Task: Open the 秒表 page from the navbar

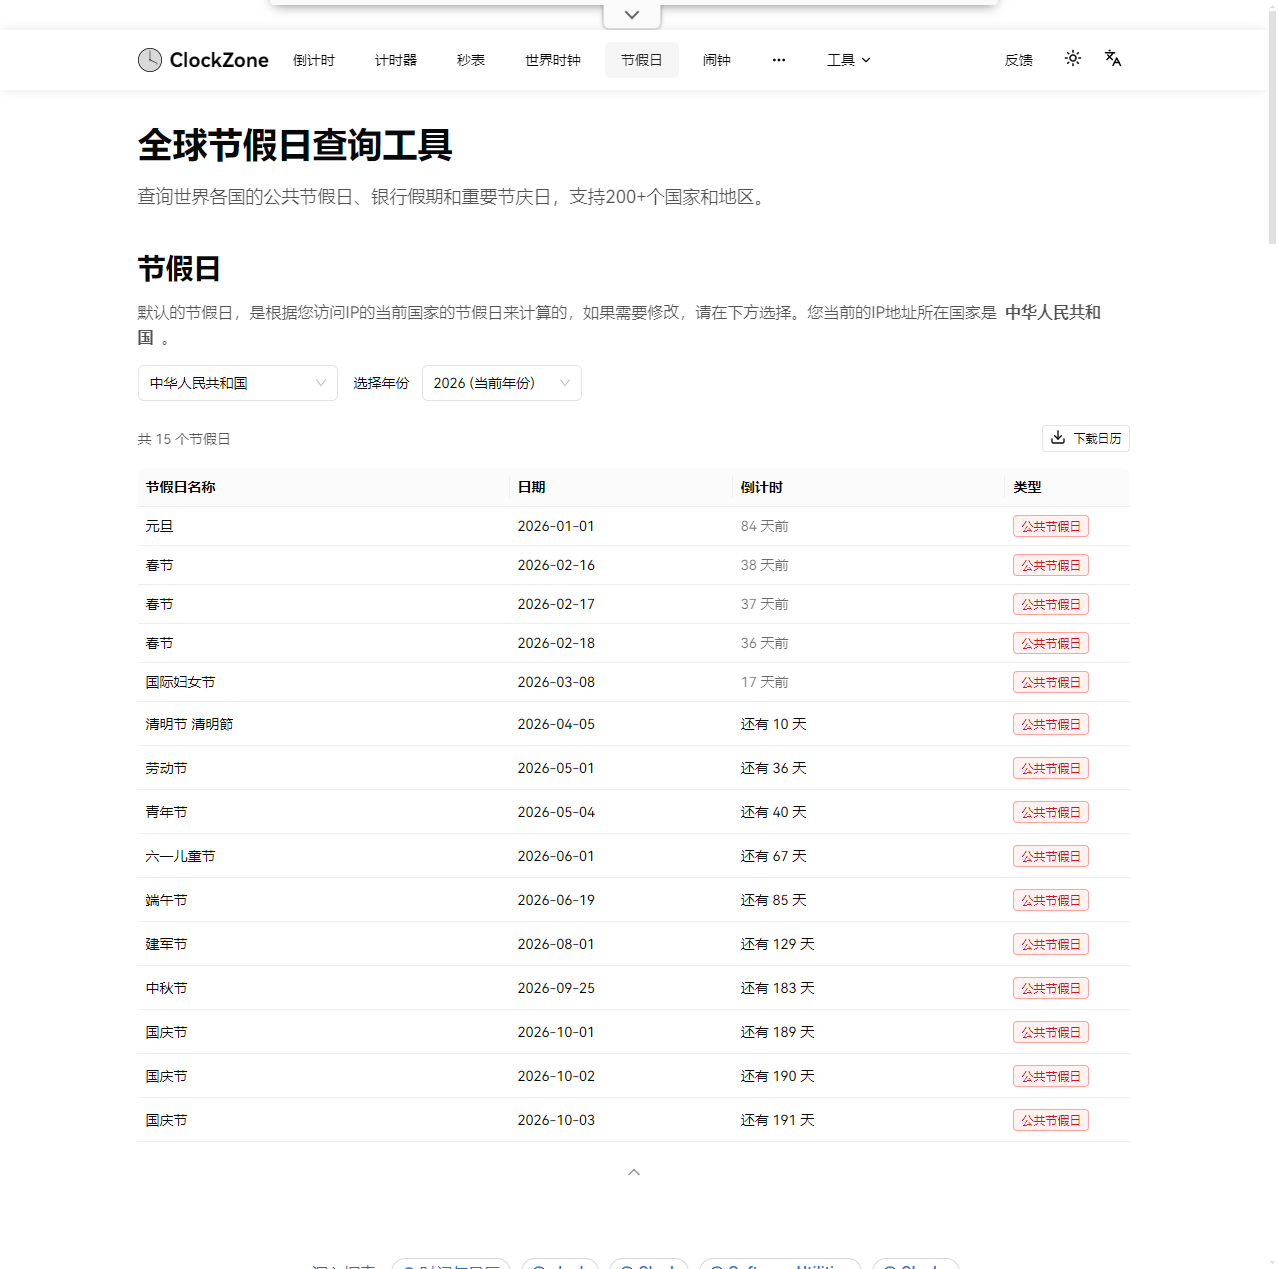Action: point(470,60)
